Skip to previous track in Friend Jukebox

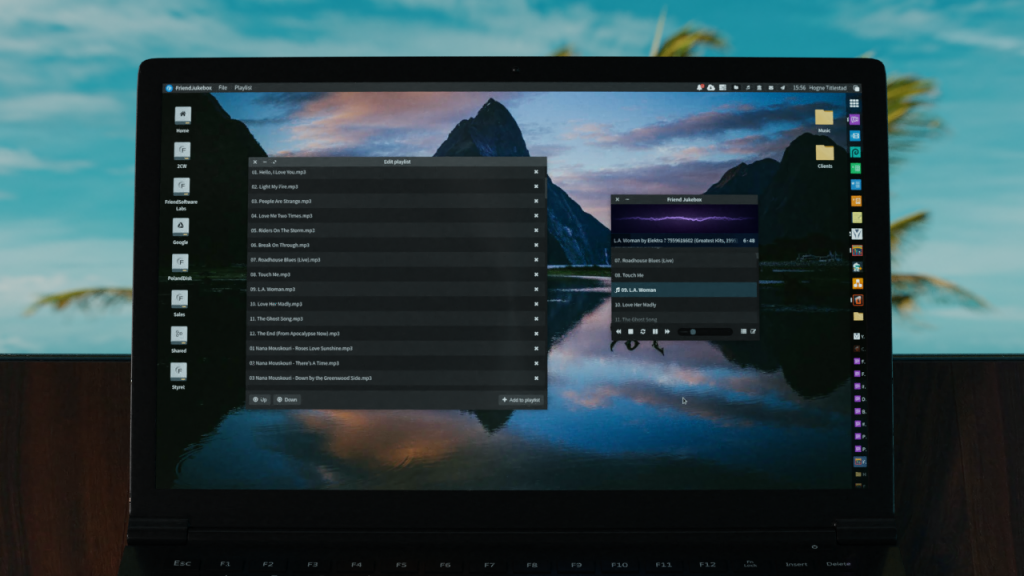click(618, 332)
